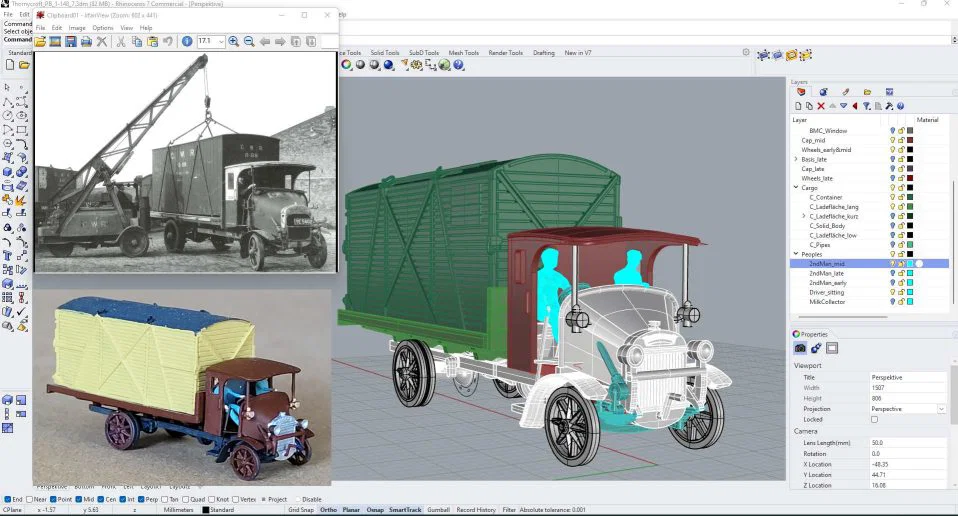Click the IrfanView image info icon
This screenshot has height=516, width=958.
(186, 41)
